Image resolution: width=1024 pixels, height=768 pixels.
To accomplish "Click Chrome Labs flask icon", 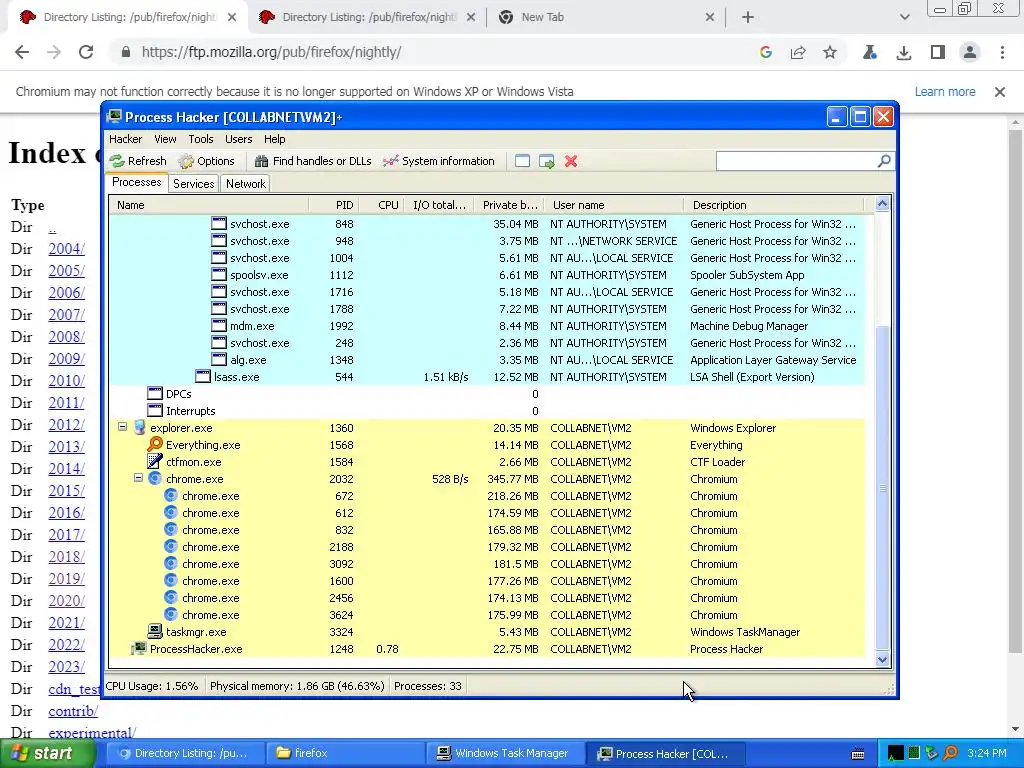I will point(870,52).
